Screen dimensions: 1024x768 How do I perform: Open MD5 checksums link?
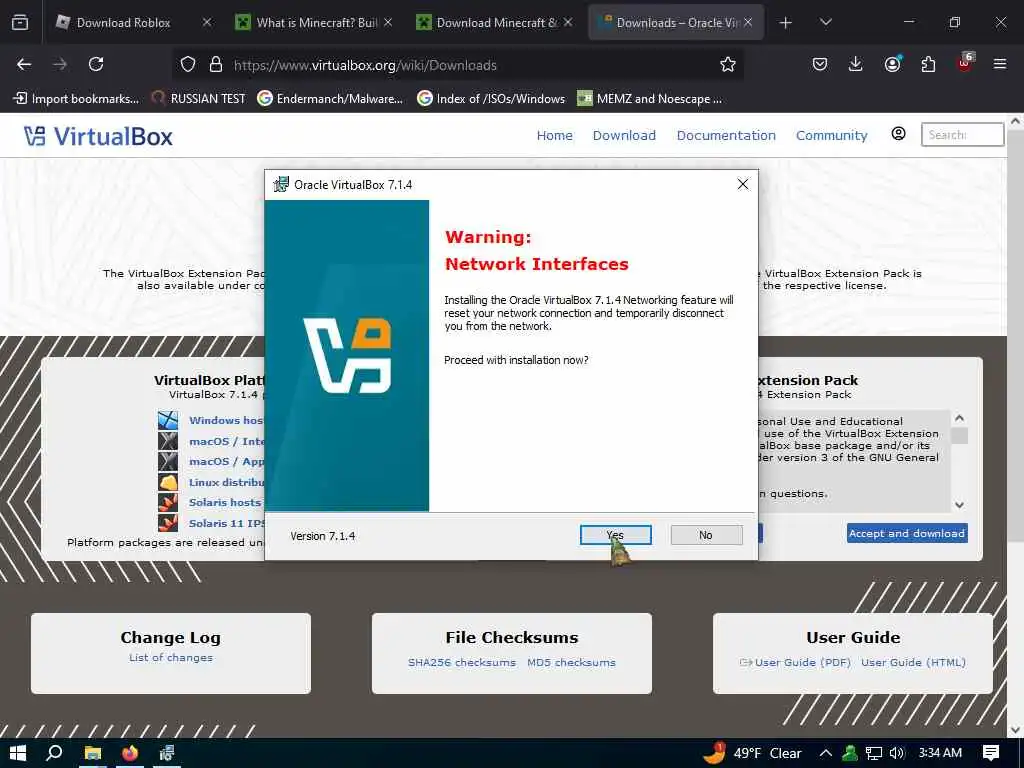(x=571, y=662)
